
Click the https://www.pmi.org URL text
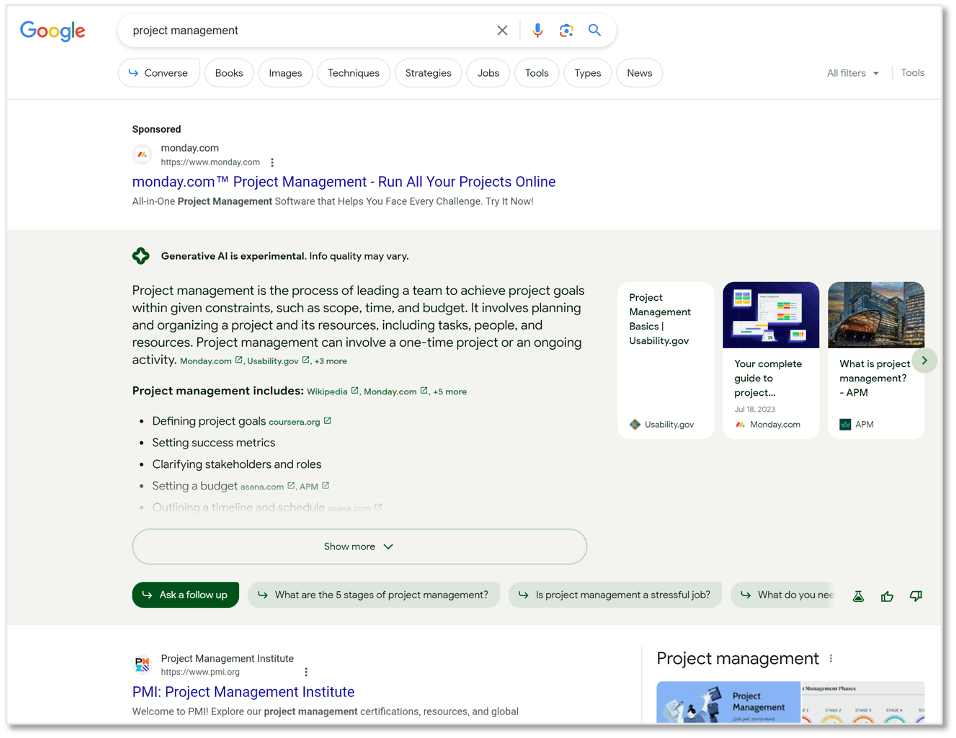click(200, 672)
